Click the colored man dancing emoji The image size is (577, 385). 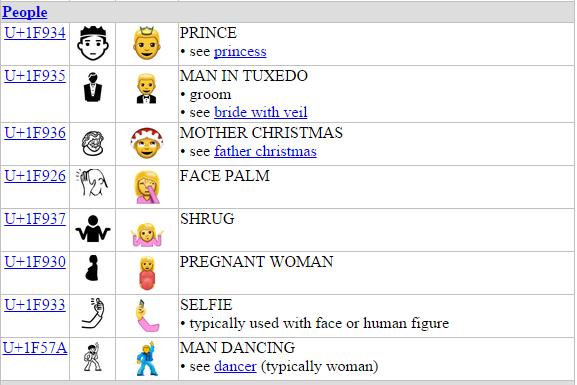(x=148, y=358)
